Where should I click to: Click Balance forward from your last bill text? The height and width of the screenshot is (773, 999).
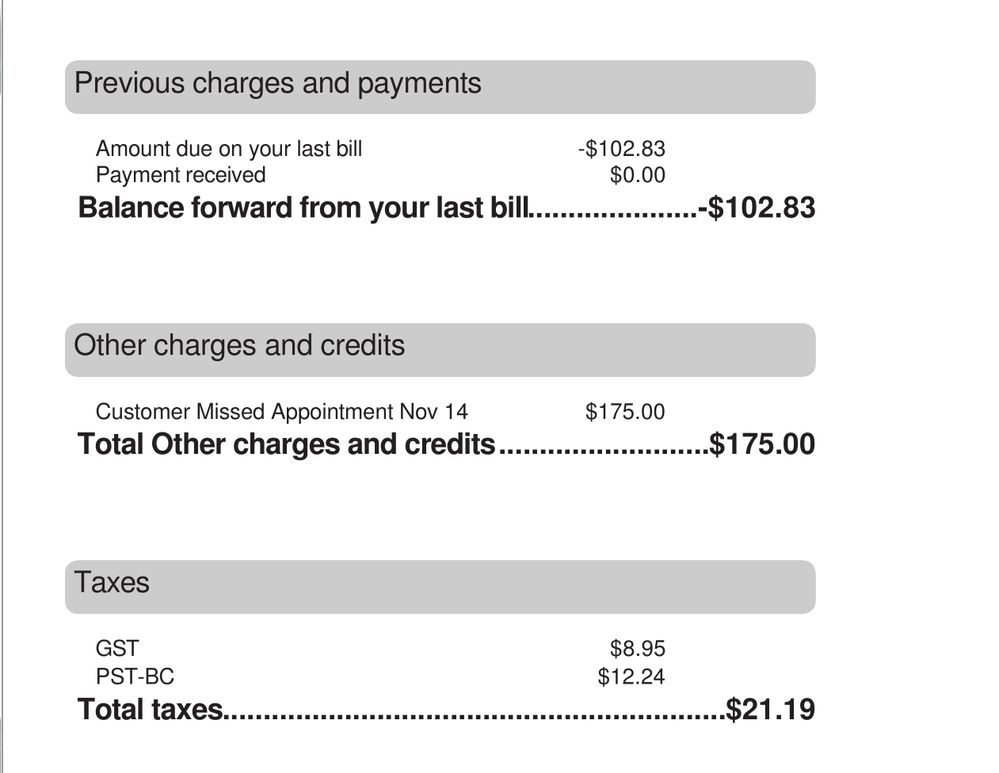[303, 208]
